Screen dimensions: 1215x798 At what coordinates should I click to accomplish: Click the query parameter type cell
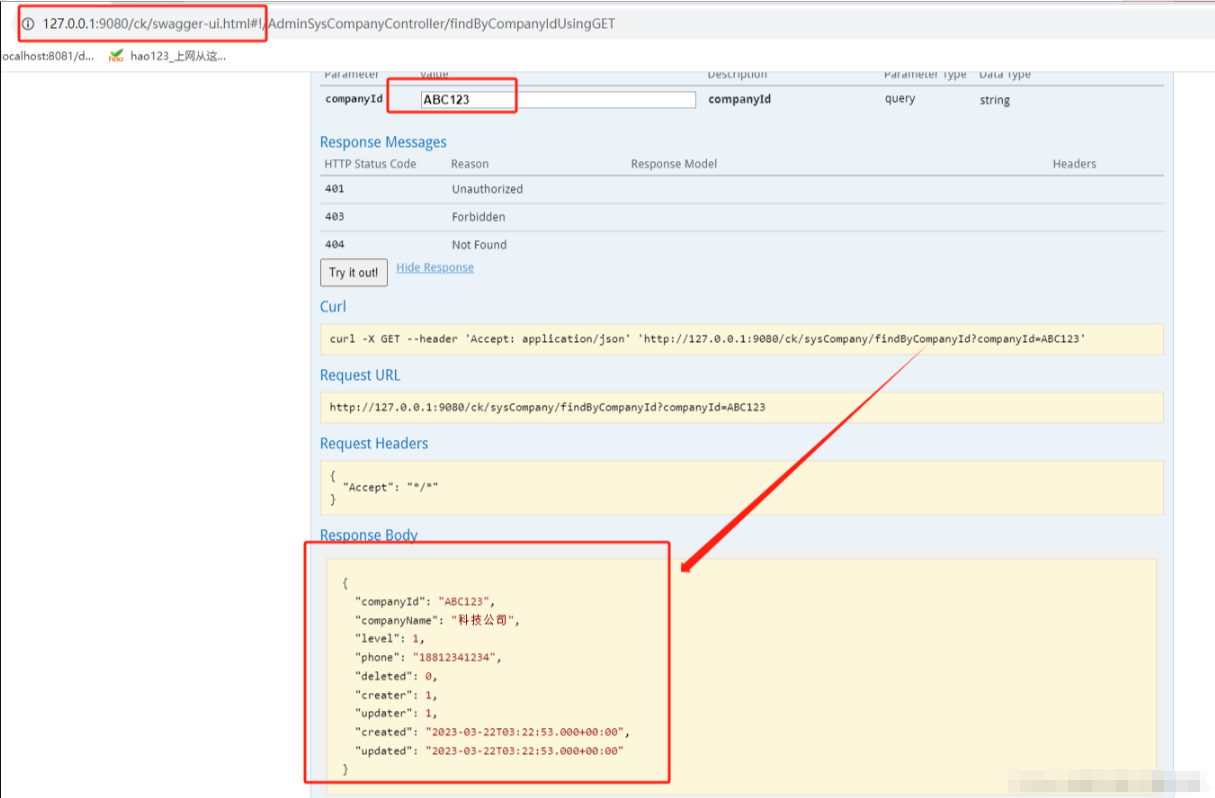(x=900, y=99)
